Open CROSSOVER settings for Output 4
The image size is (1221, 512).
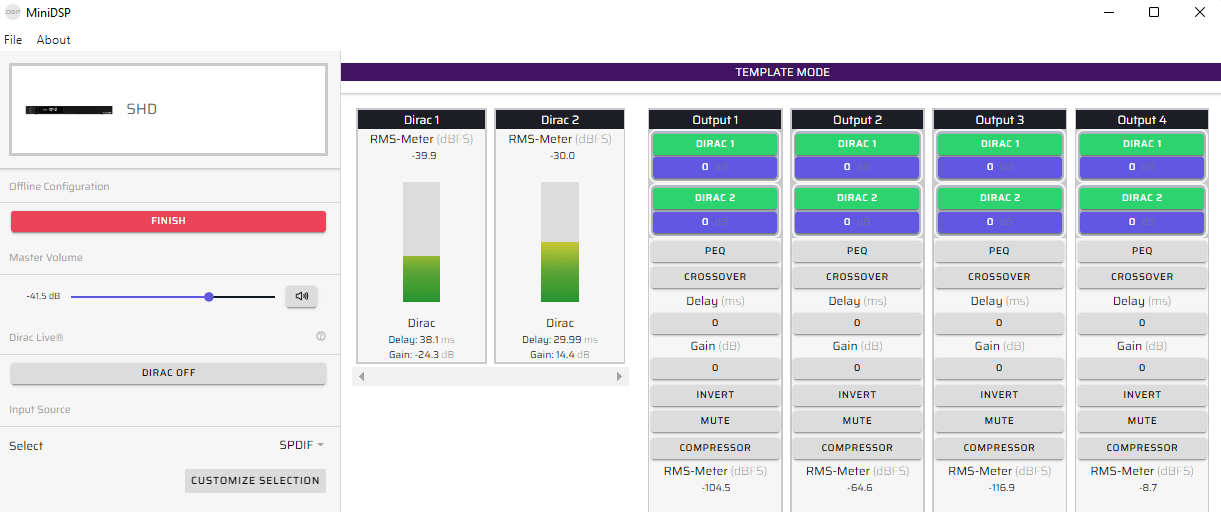point(1142,277)
